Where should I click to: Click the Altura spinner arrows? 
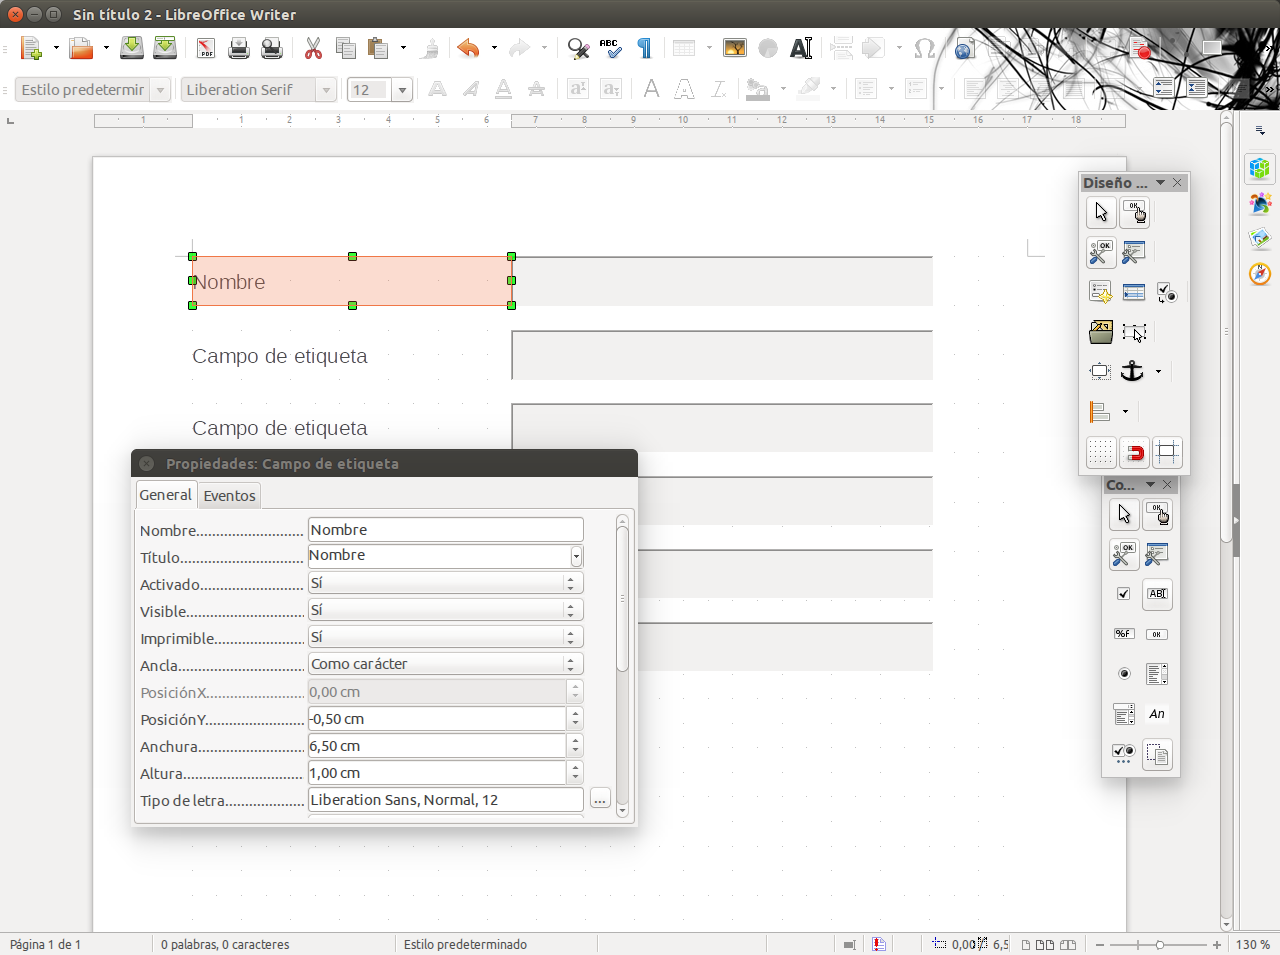(575, 773)
